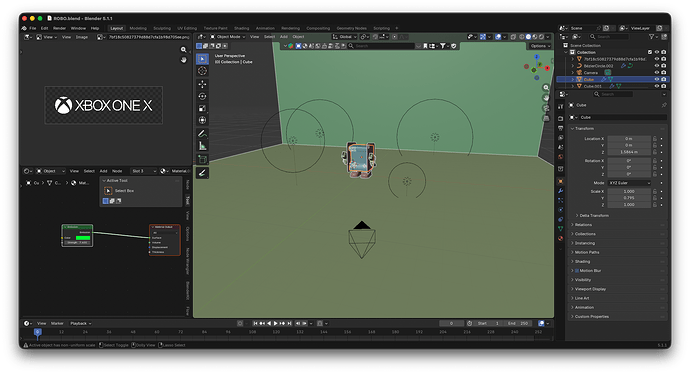Click the image editor zoom magnifier icon
The width and height of the screenshot is (690, 373).
click(x=184, y=50)
